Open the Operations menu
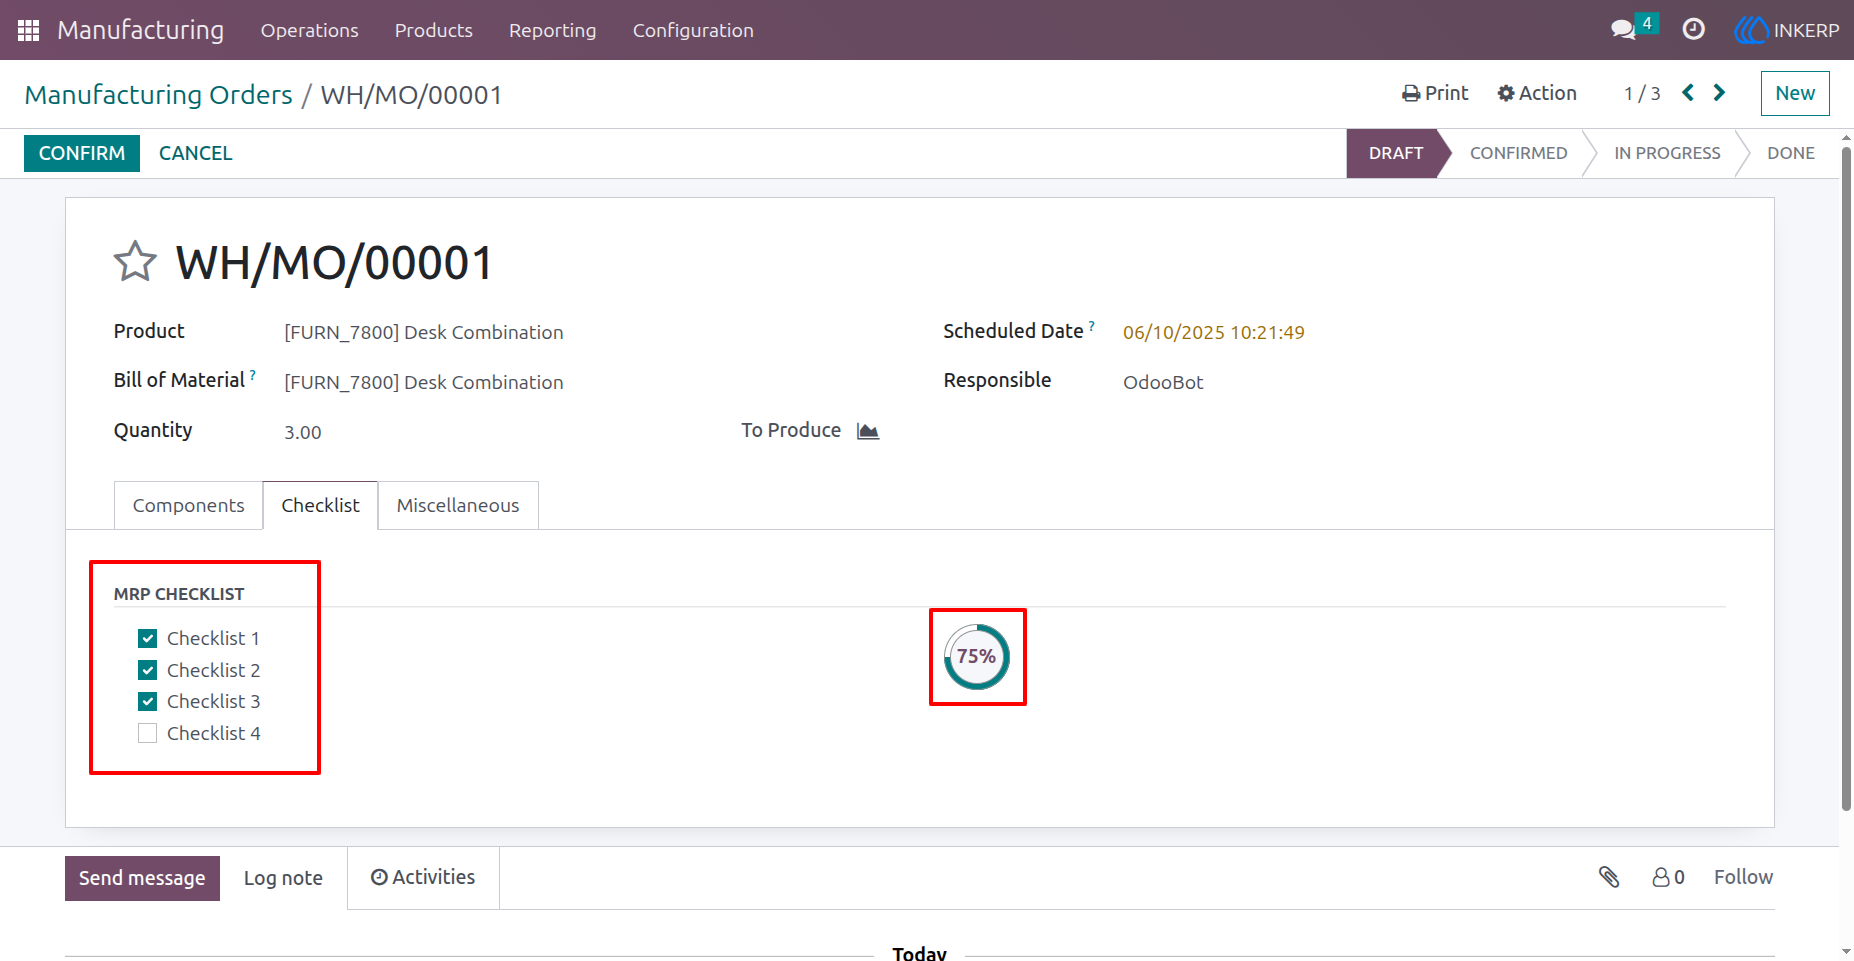The width and height of the screenshot is (1854, 961). point(309,30)
